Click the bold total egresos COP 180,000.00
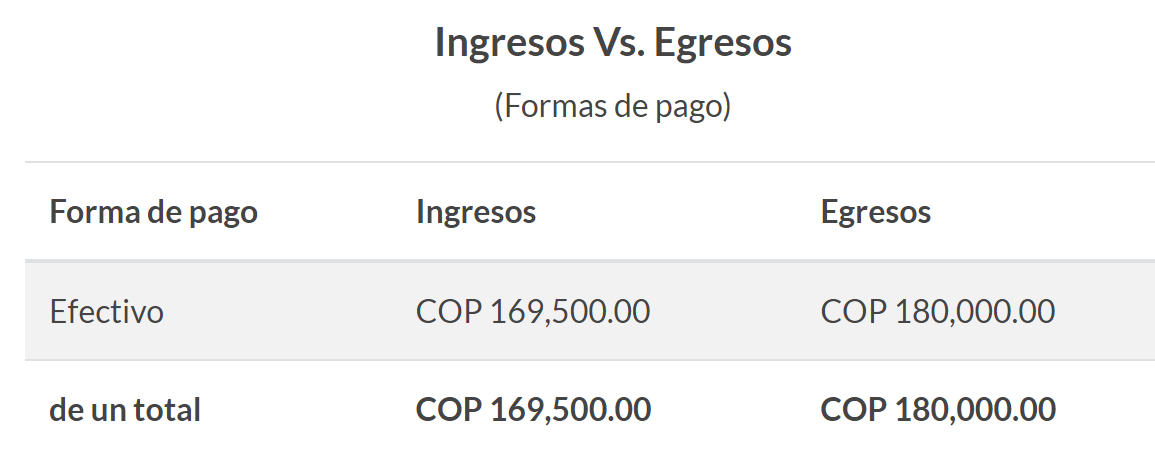Image resolution: width=1155 pixels, height=449 pixels. click(x=938, y=410)
